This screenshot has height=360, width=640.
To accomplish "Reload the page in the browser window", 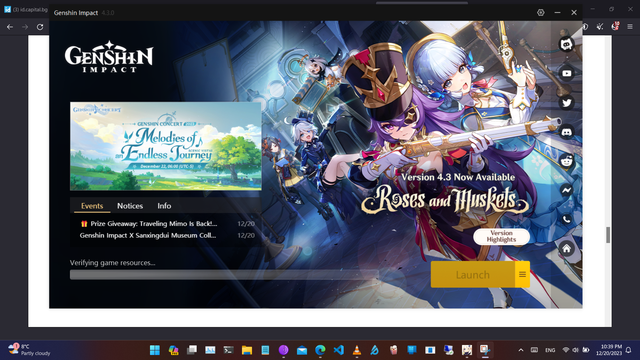I will 40,27.
